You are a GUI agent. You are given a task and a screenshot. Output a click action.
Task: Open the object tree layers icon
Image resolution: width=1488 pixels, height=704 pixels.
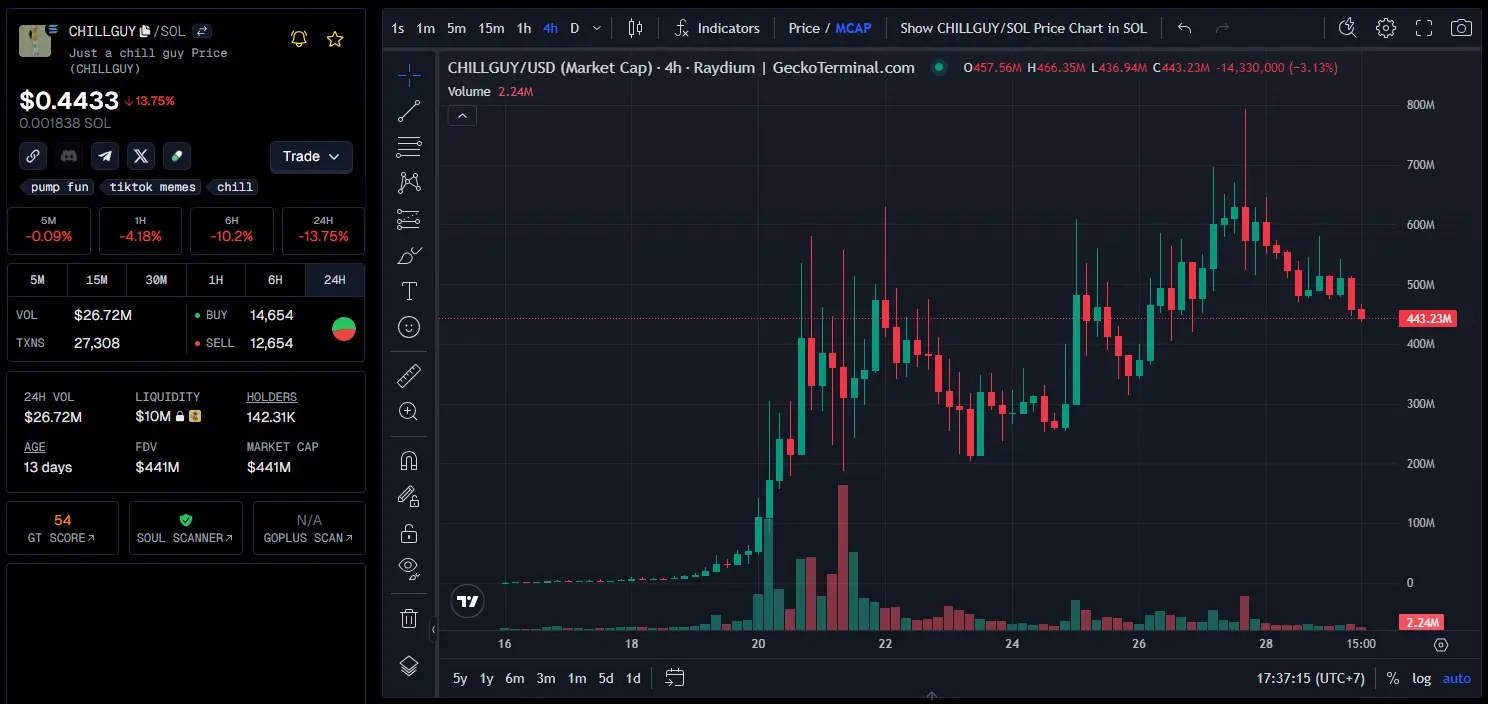click(409, 666)
